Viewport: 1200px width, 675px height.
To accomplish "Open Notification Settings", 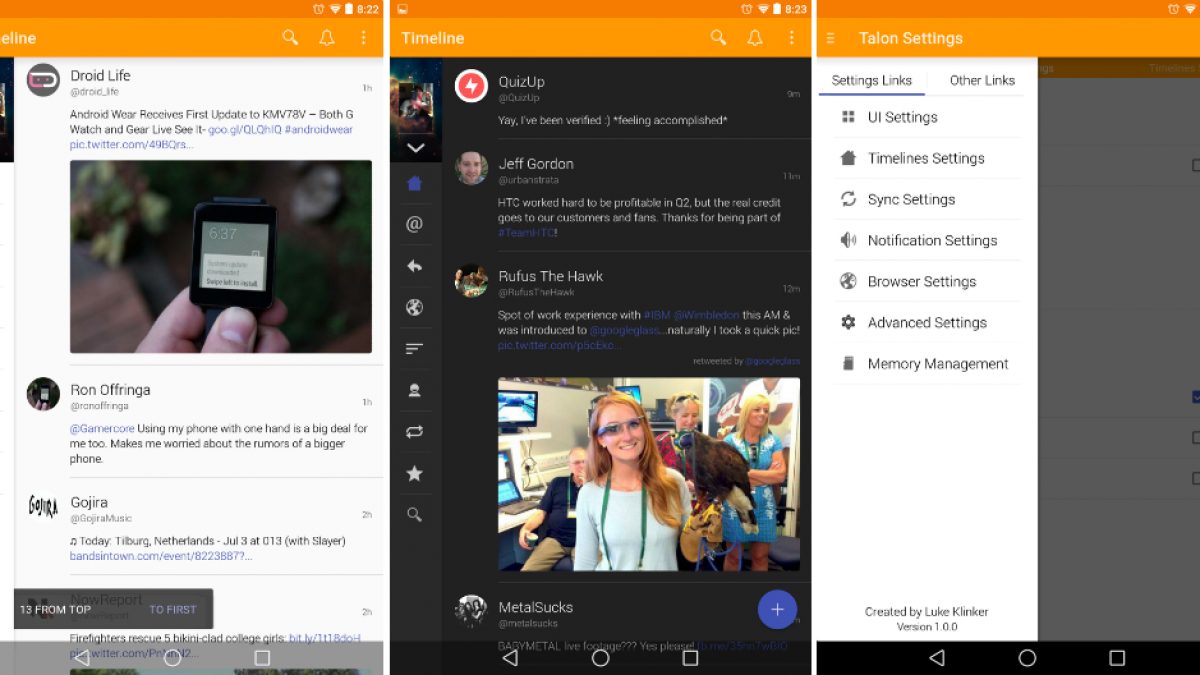I will (928, 240).
